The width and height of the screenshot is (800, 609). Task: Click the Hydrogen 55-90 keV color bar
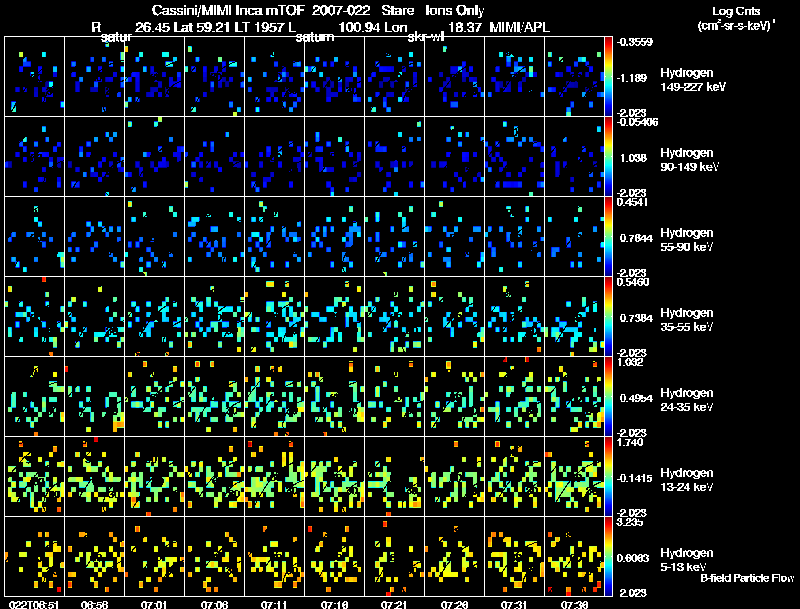(608, 237)
